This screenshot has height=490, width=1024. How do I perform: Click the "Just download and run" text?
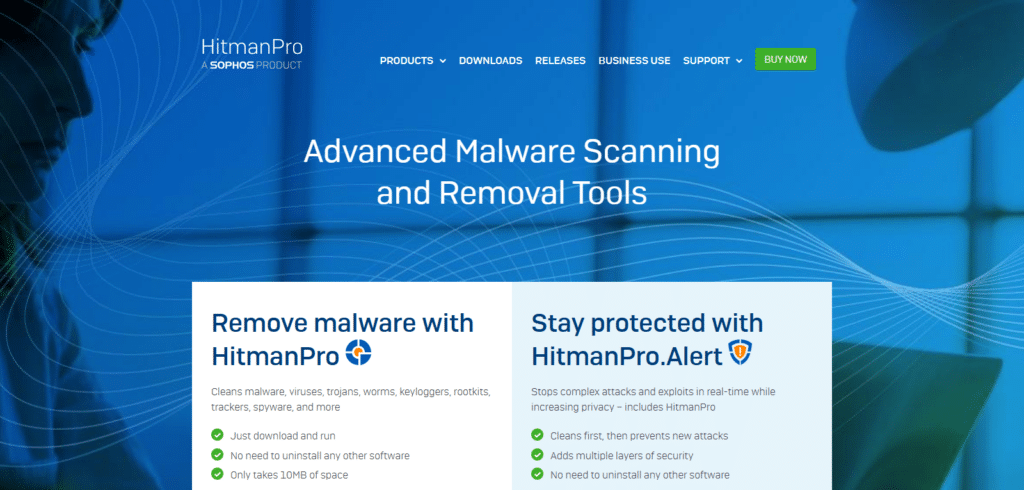[x=283, y=436]
